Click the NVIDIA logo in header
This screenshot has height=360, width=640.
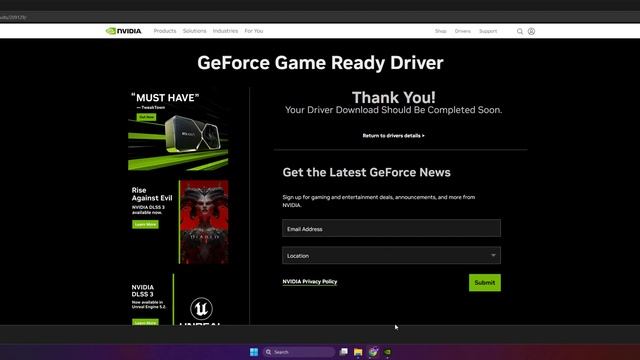click(x=123, y=31)
